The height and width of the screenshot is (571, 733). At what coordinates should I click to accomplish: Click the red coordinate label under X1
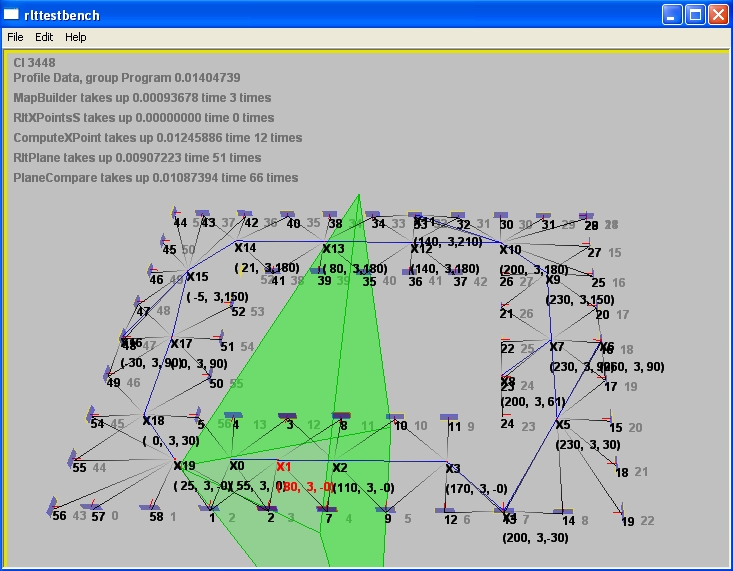coord(305,487)
